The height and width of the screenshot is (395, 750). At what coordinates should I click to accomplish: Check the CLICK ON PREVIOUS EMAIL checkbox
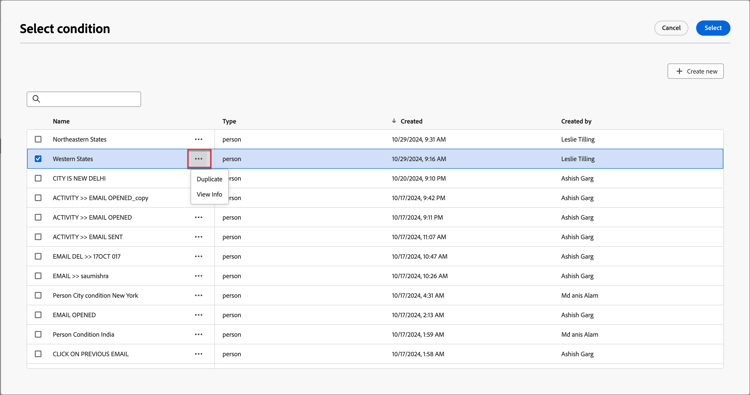click(x=38, y=354)
